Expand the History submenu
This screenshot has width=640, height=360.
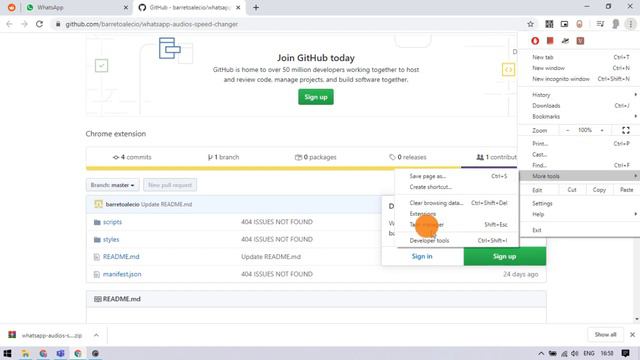580,95
